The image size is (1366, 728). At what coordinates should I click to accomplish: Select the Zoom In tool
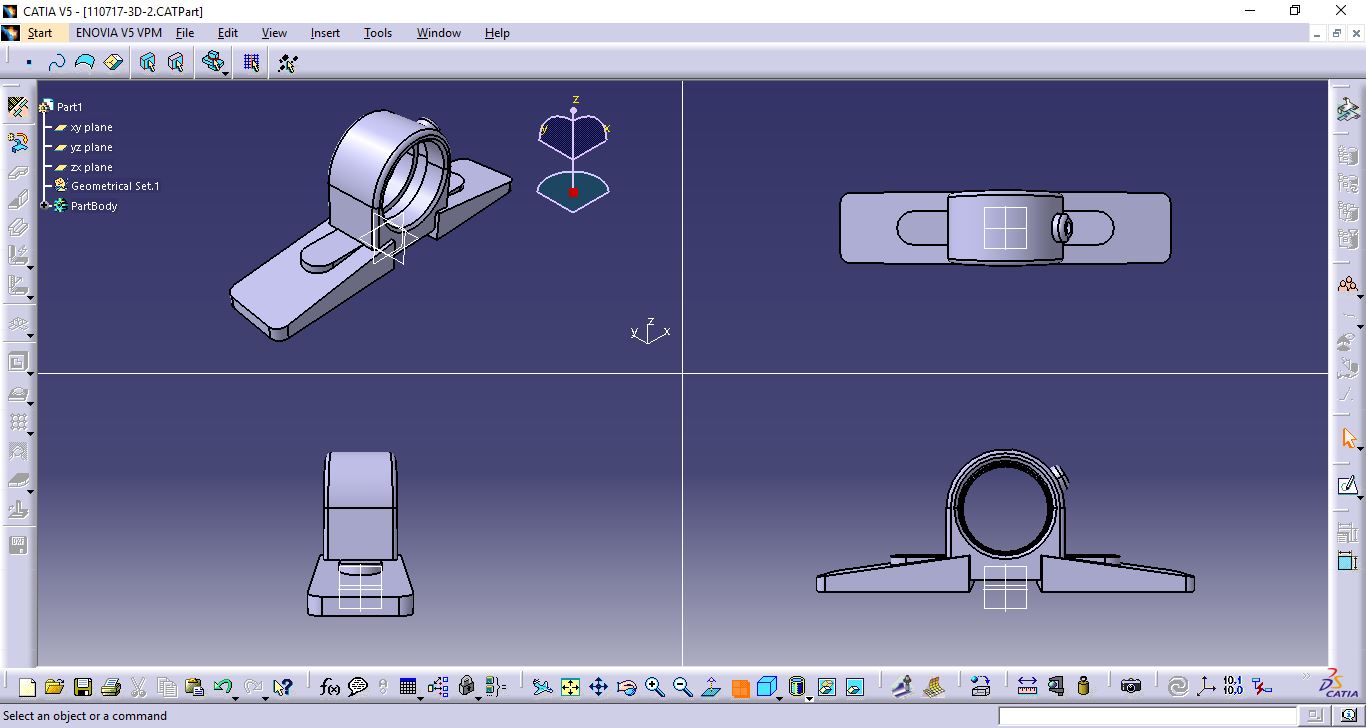click(x=655, y=687)
